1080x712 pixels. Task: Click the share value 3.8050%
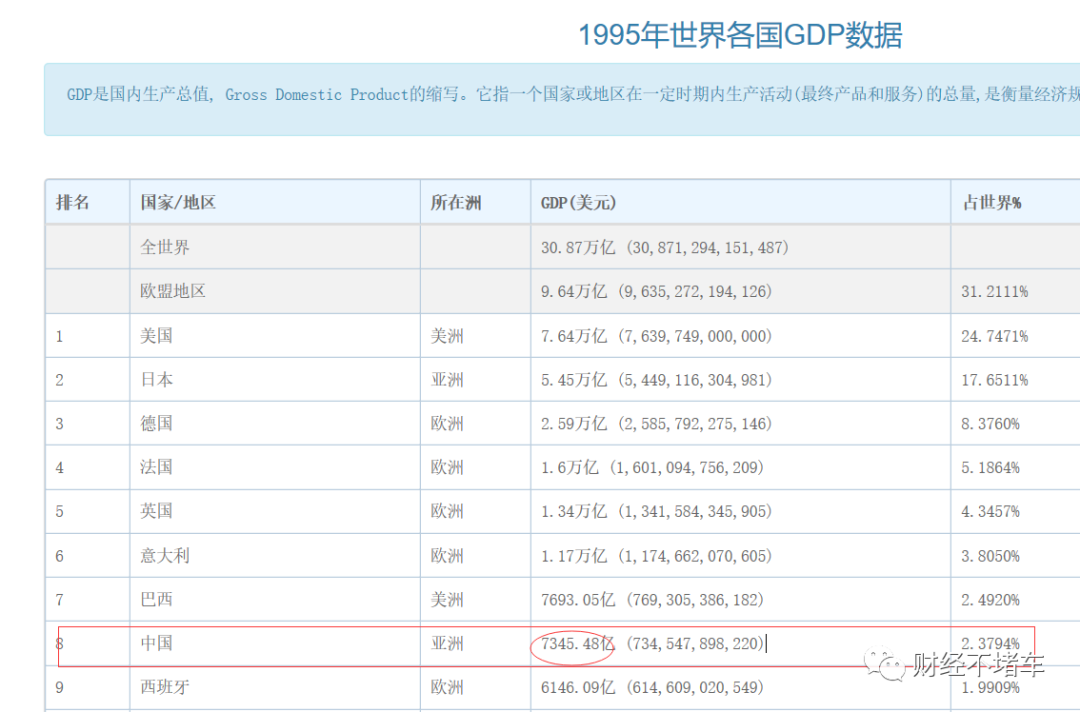point(990,556)
